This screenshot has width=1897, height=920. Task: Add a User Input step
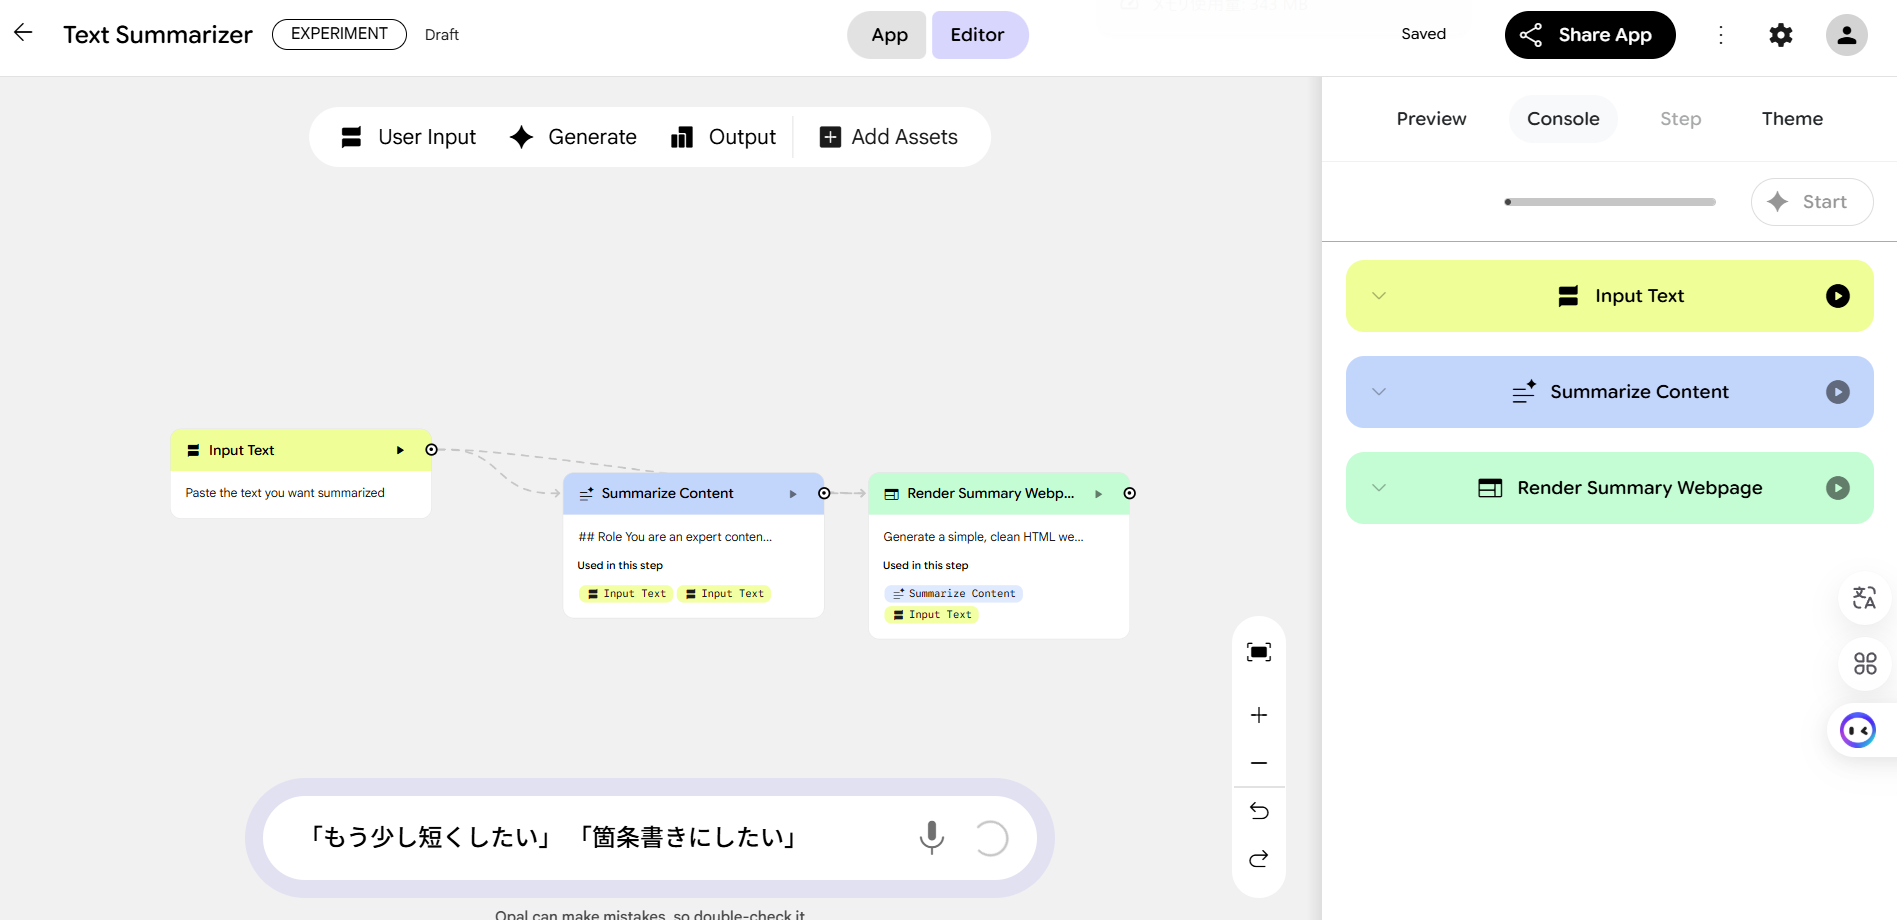pos(408,137)
